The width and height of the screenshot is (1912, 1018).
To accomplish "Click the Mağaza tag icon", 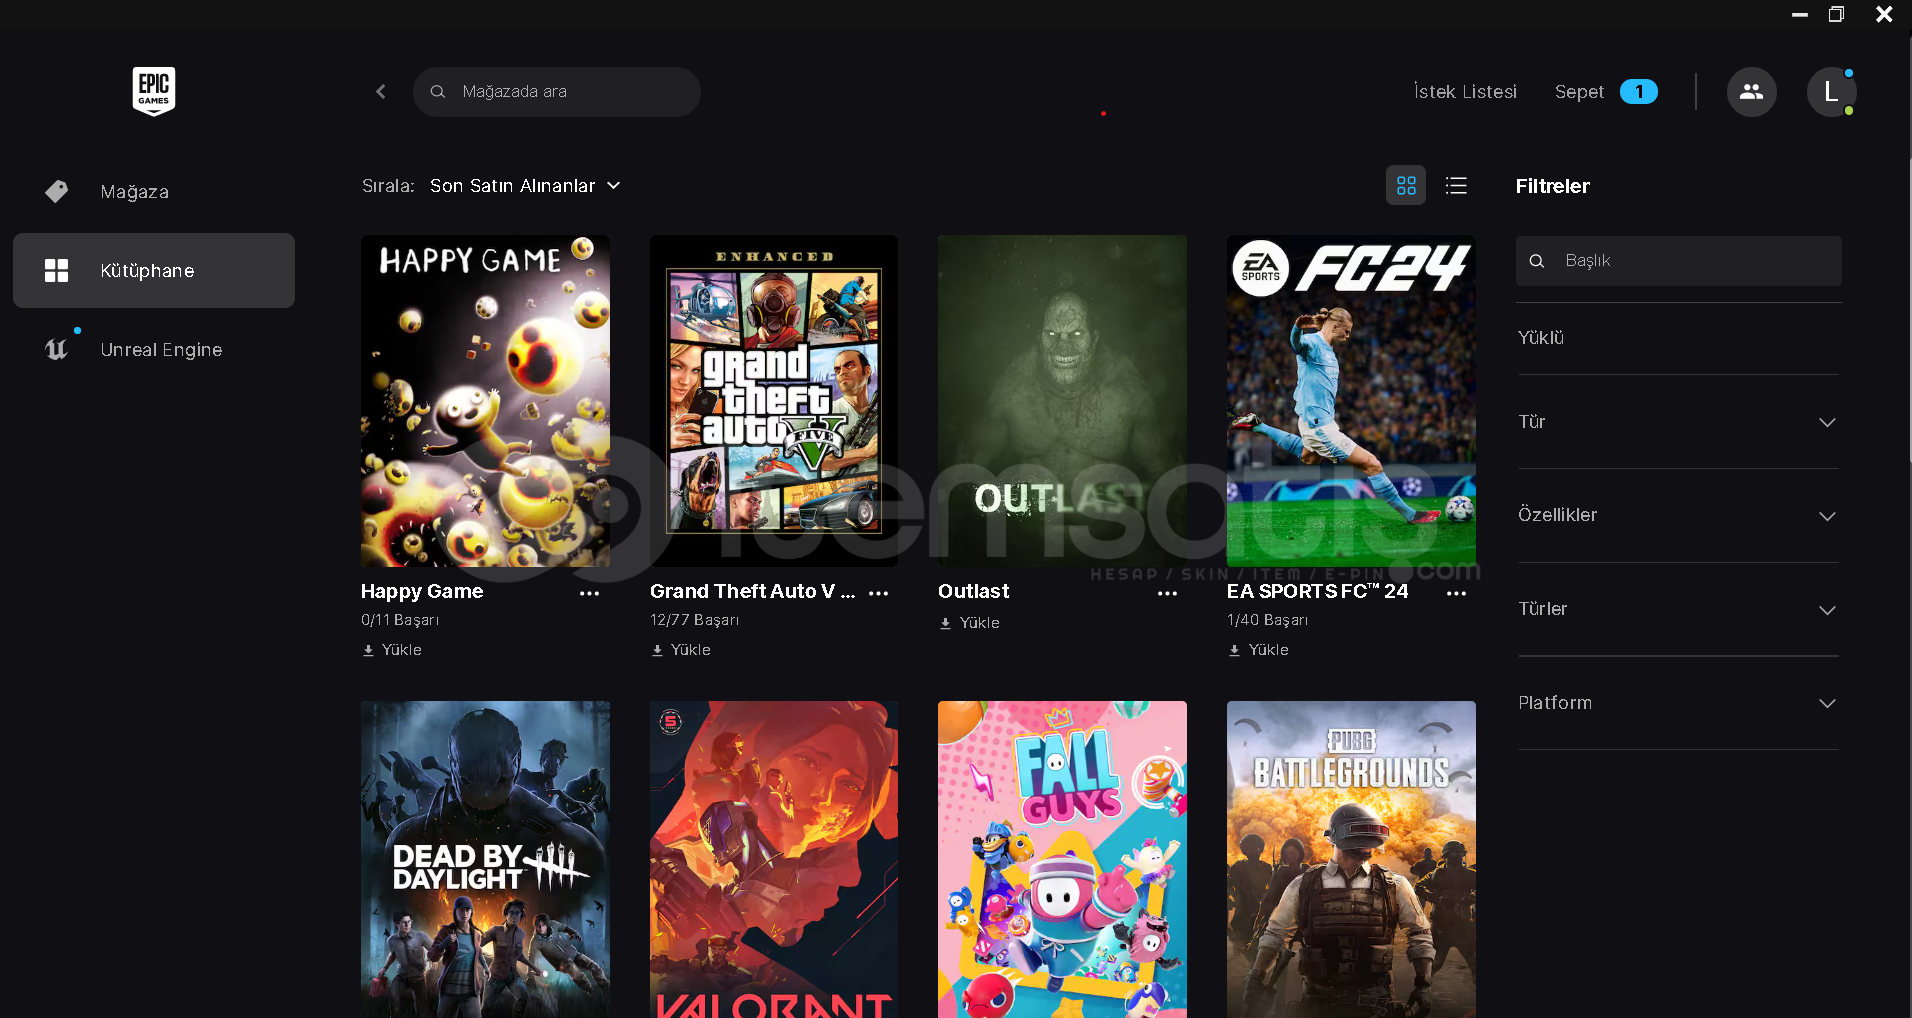I will (57, 191).
